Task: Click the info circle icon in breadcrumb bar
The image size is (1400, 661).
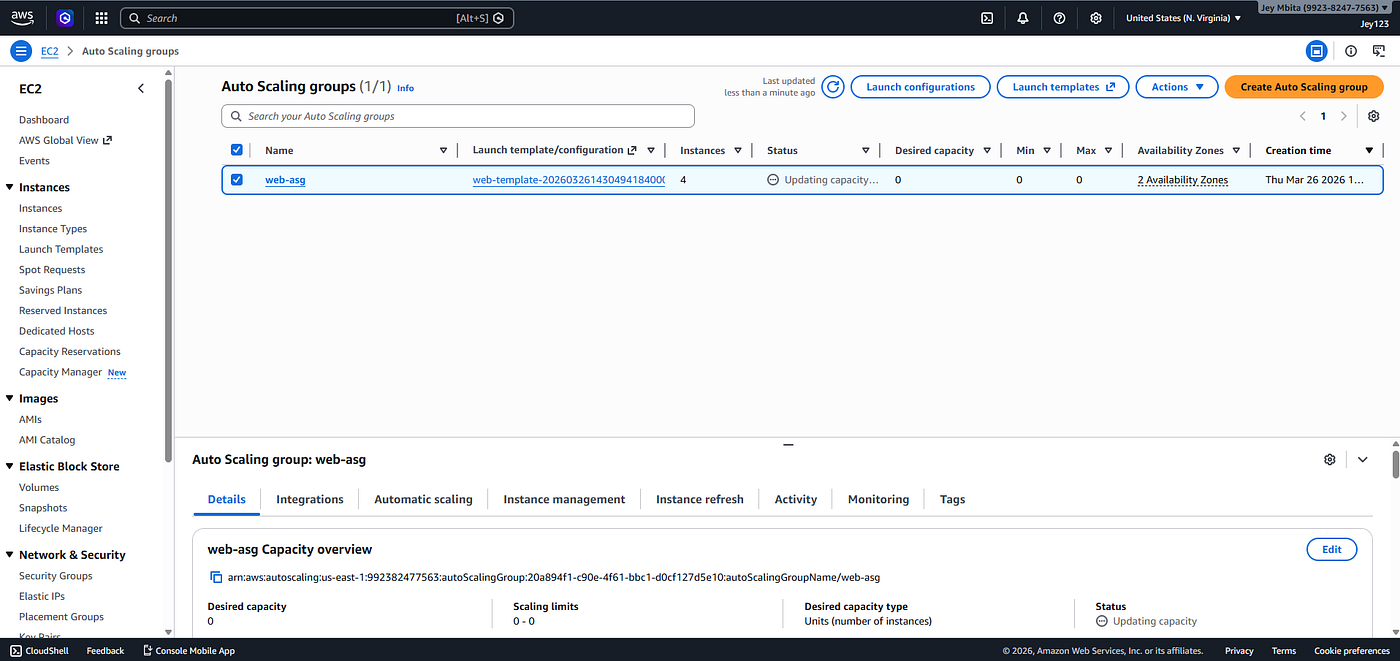Action: (1351, 51)
